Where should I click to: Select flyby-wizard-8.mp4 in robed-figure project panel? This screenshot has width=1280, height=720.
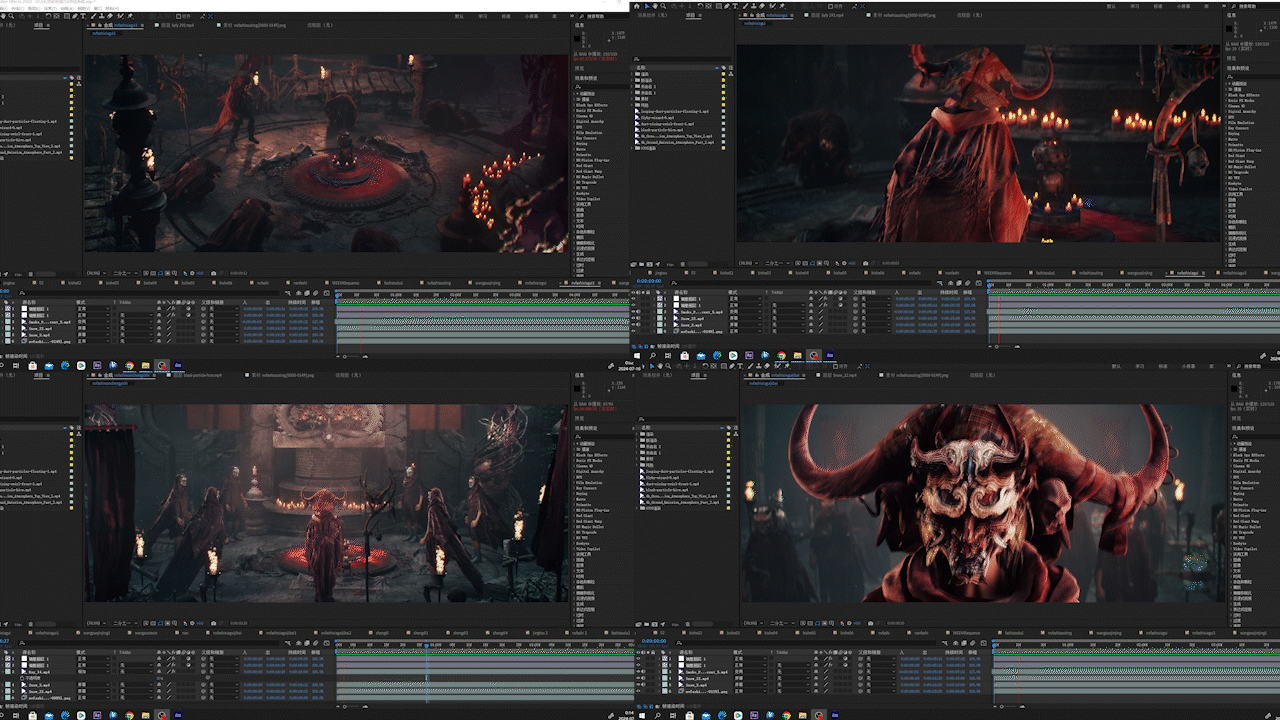point(658,117)
